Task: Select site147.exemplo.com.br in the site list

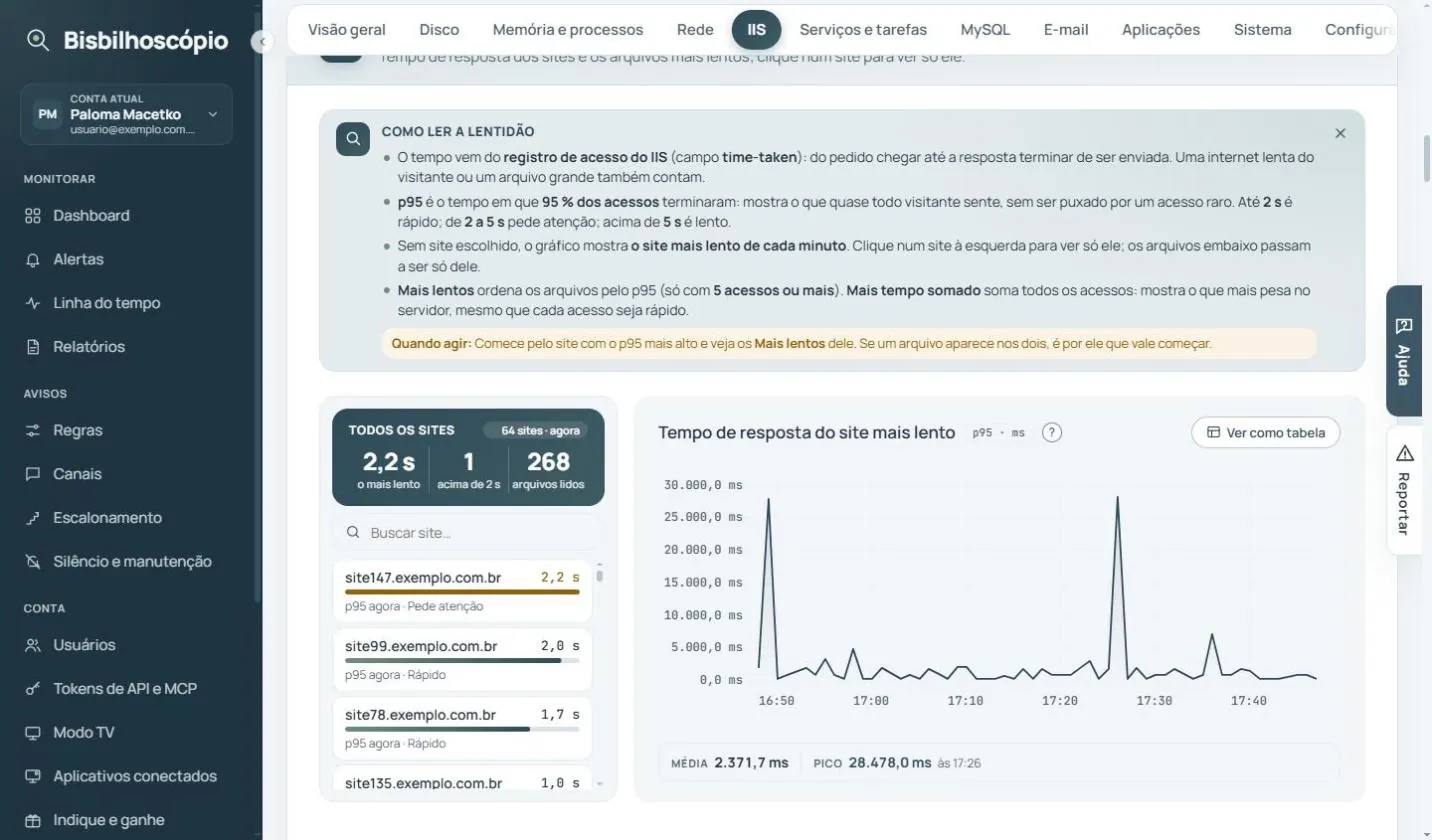Action: [462, 591]
